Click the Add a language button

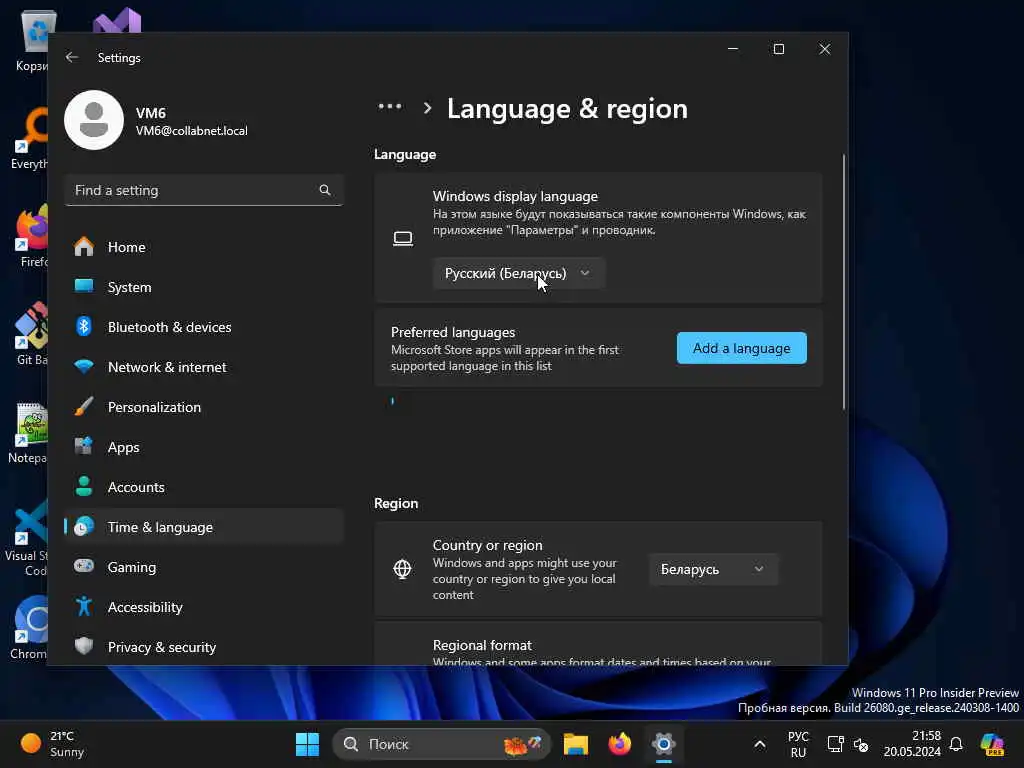tap(741, 348)
